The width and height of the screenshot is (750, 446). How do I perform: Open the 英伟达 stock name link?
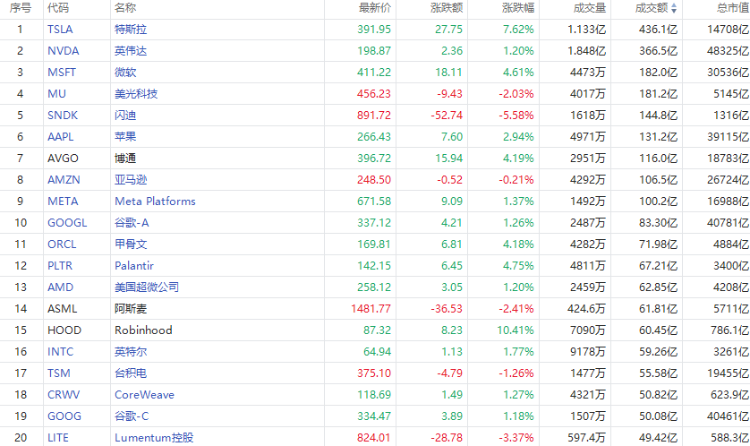pyautogui.click(x=131, y=51)
